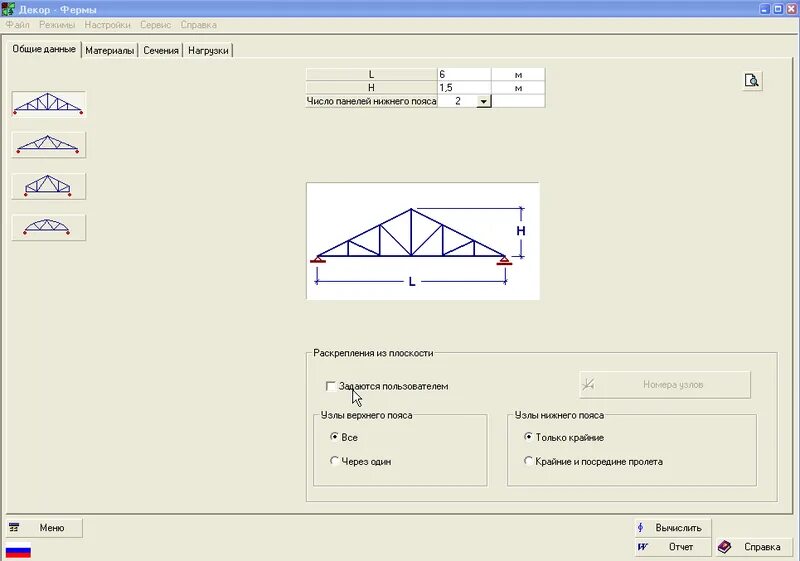
Task: Click the truss diagram preview image
Action: 422,241
